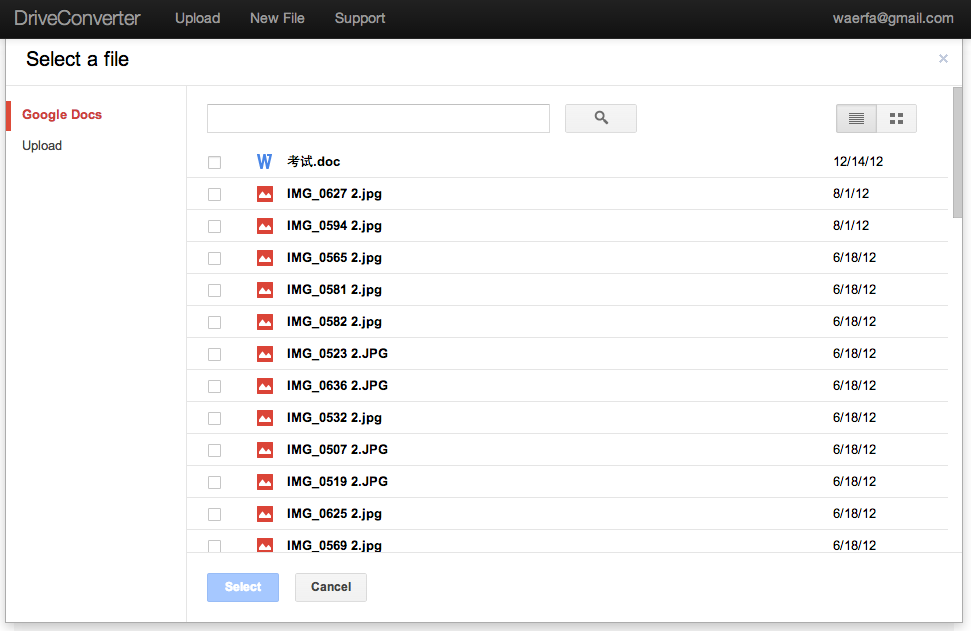Viewport: 971px width, 631px height.
Task: Click the file search text field
Action: click(x=378, y=118)
